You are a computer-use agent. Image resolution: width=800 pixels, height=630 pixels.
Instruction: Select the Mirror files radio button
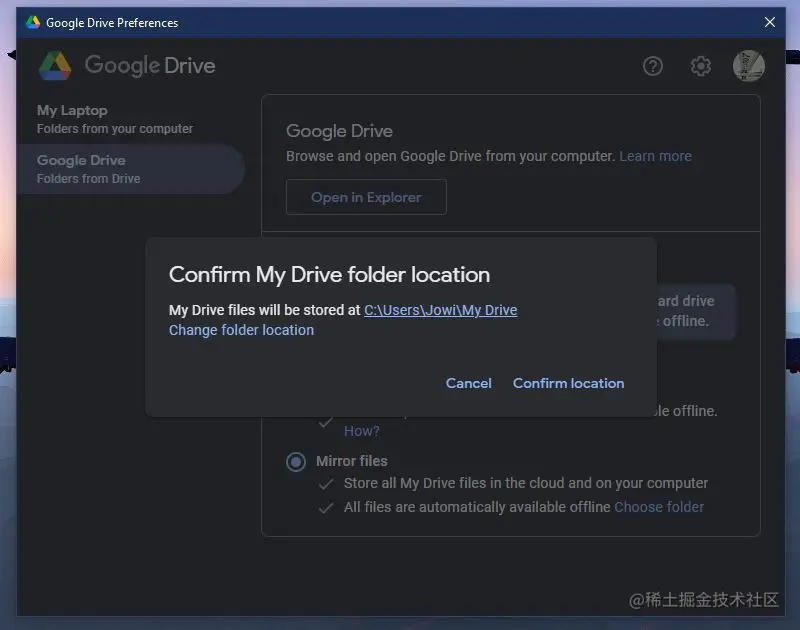point(296,462)
